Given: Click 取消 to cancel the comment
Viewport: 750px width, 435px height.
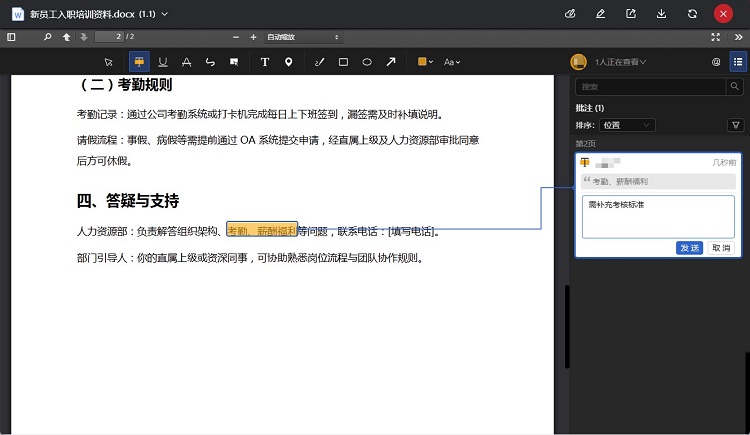Looking at the screenshot, I should point(720,247).
